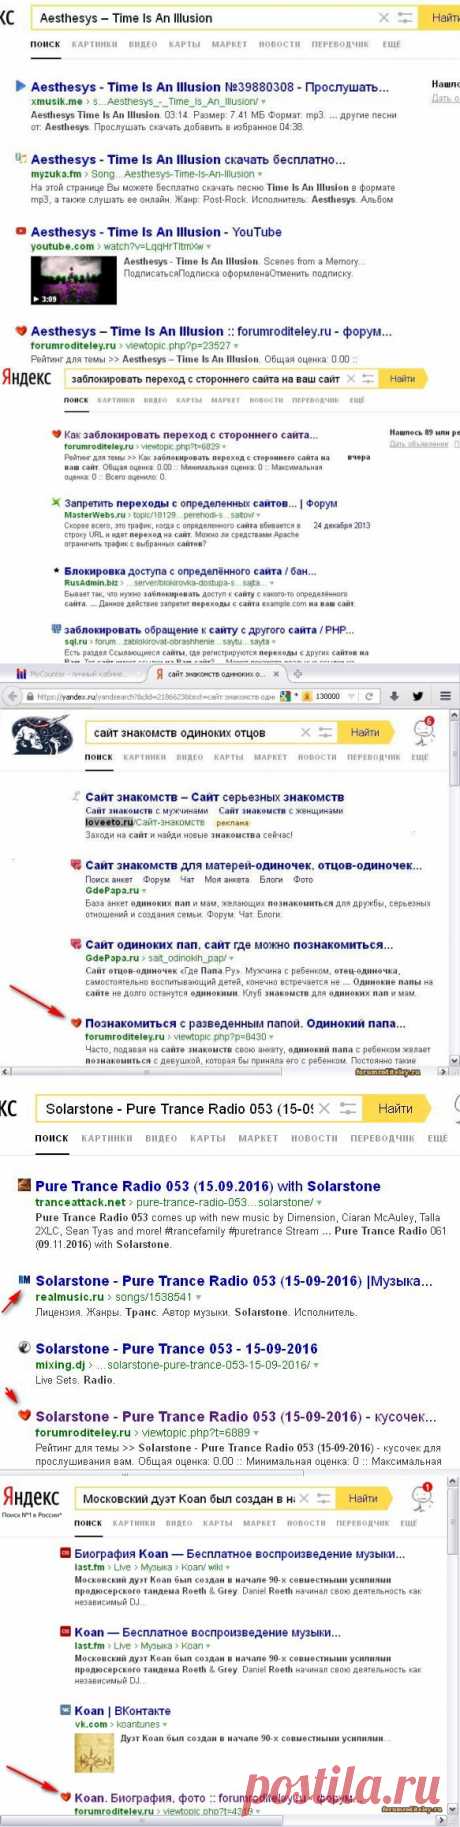Screen dimensions: 460x1827
Task: Click Найти button next to заблокировать query
Action: coord(403,379)
